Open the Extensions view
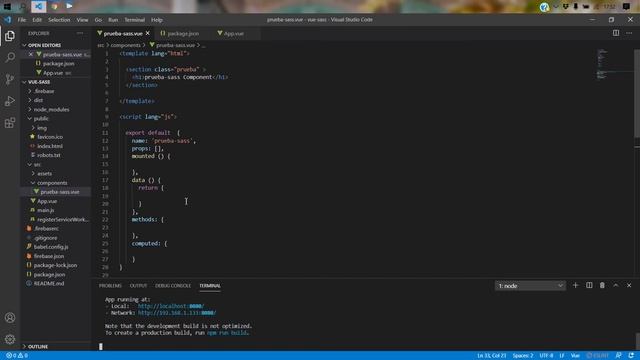Viewport: 640px width, 360px height. pos(10,123)
